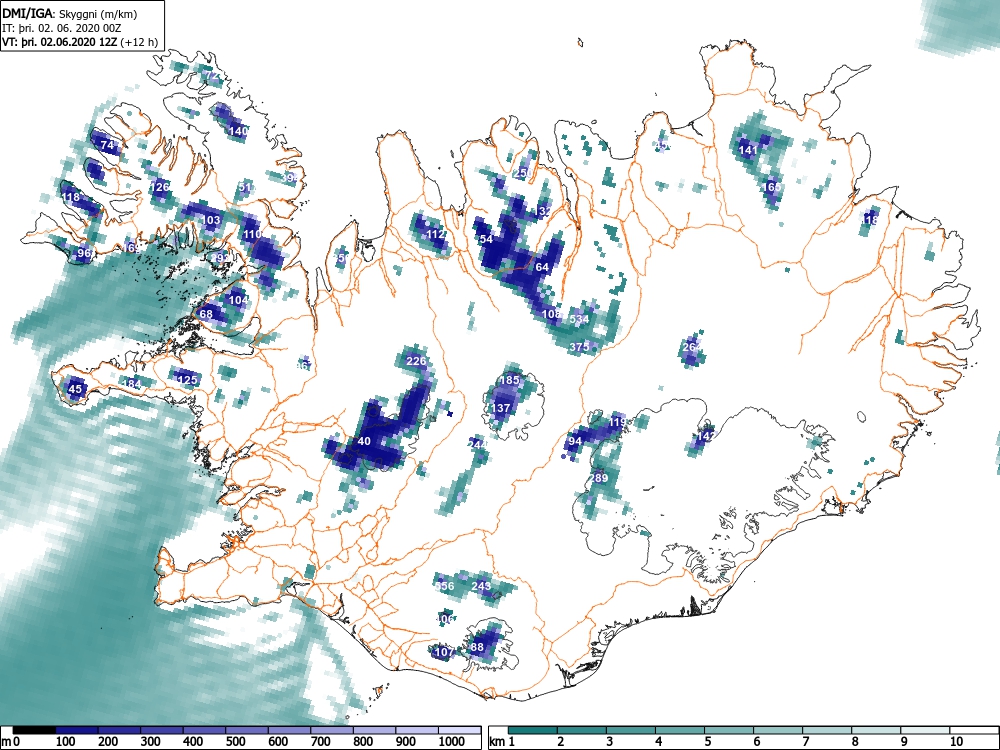Viewport: 1000px width, 750px height.
Task: Click the map value 226
Action: (x=416, y=362)
